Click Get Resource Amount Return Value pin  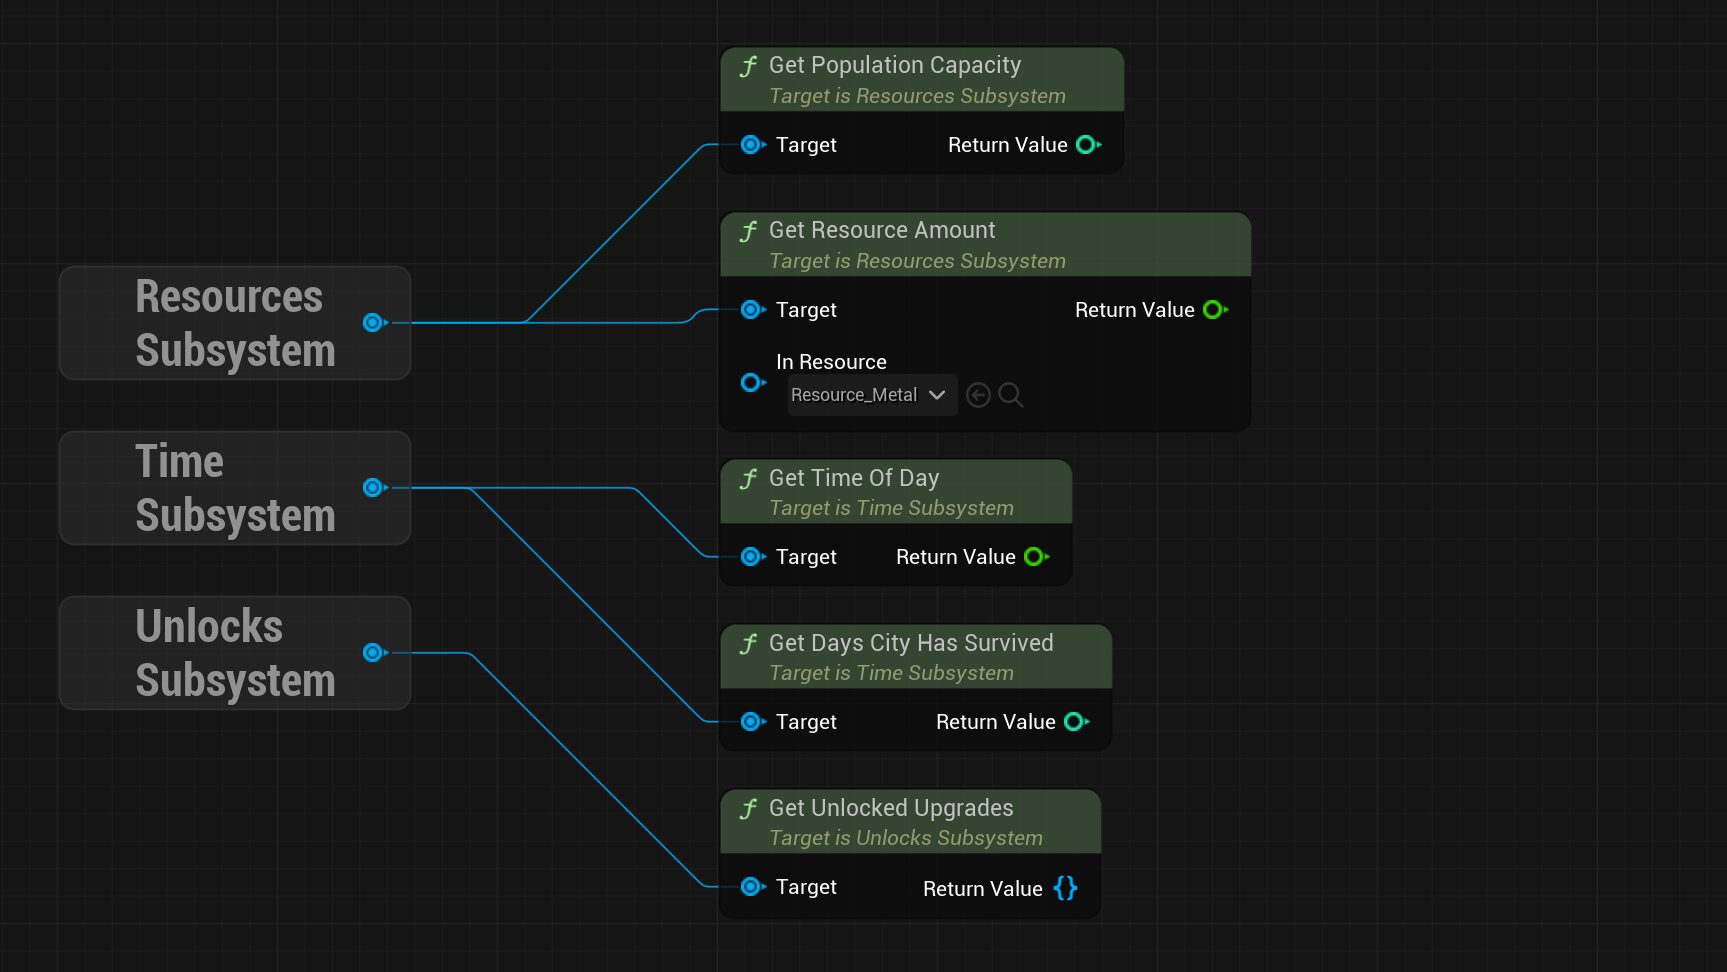[1213, 310]
